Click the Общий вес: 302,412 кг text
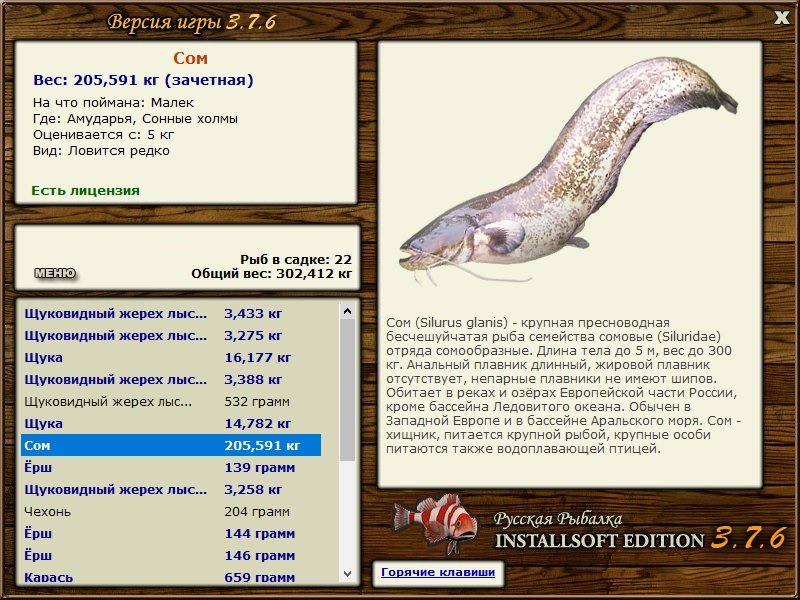800x600 pixels. pos(271,274)
